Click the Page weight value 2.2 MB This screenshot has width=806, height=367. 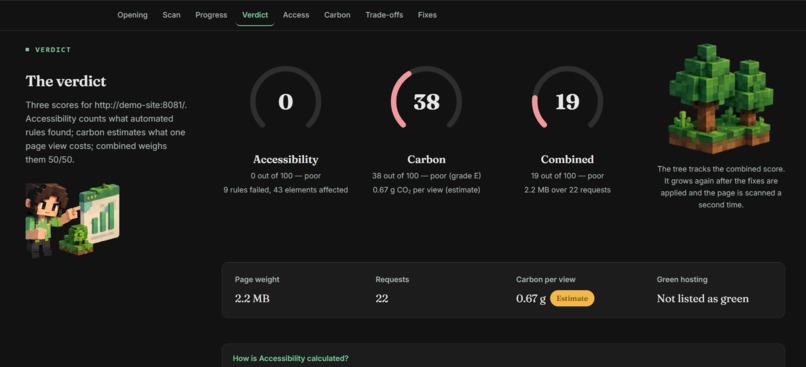pyautogui.click(x=252, y=299)
